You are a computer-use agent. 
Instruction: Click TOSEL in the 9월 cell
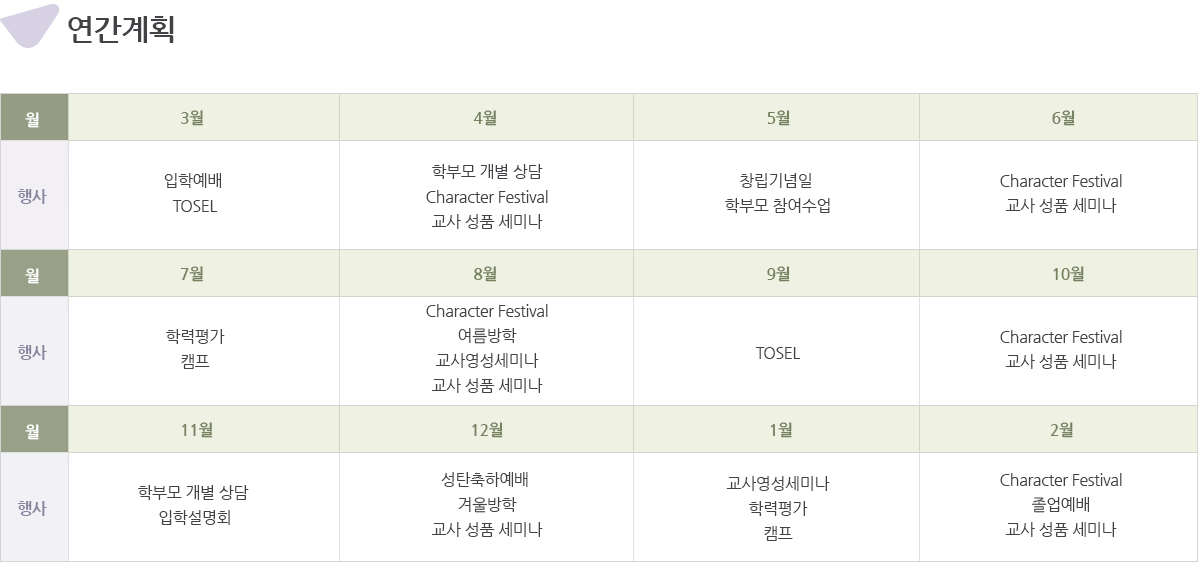(x=778, y=353)
